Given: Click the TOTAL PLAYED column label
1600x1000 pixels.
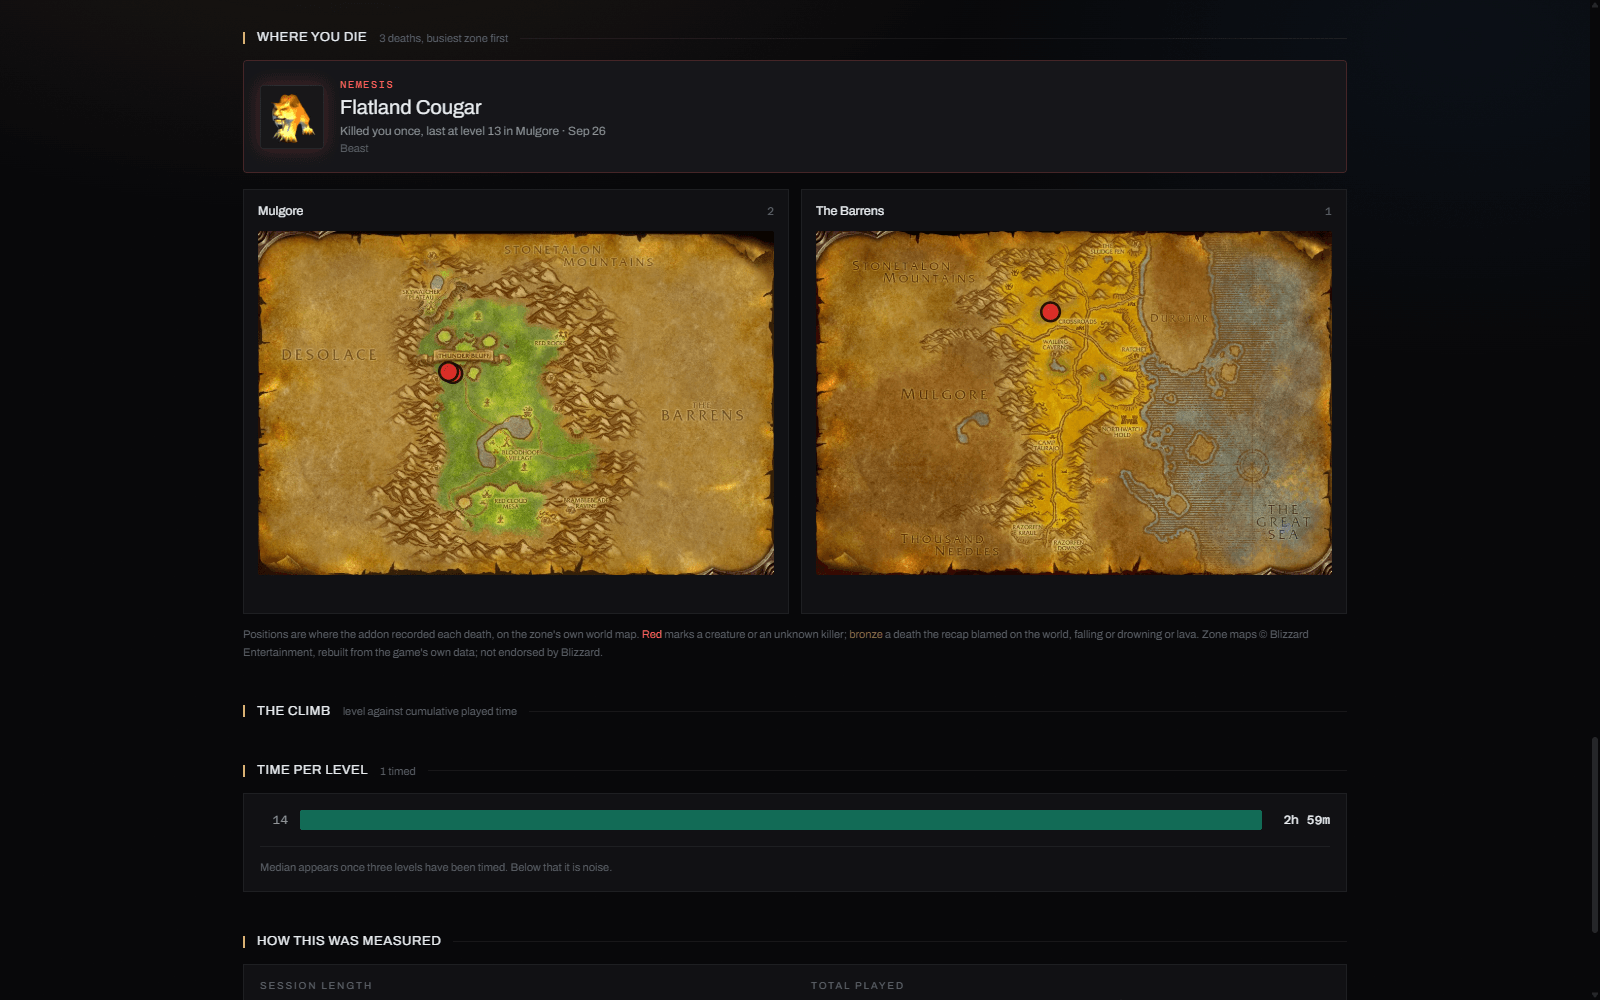Looking at the screenshot, I should coord(857,986).
